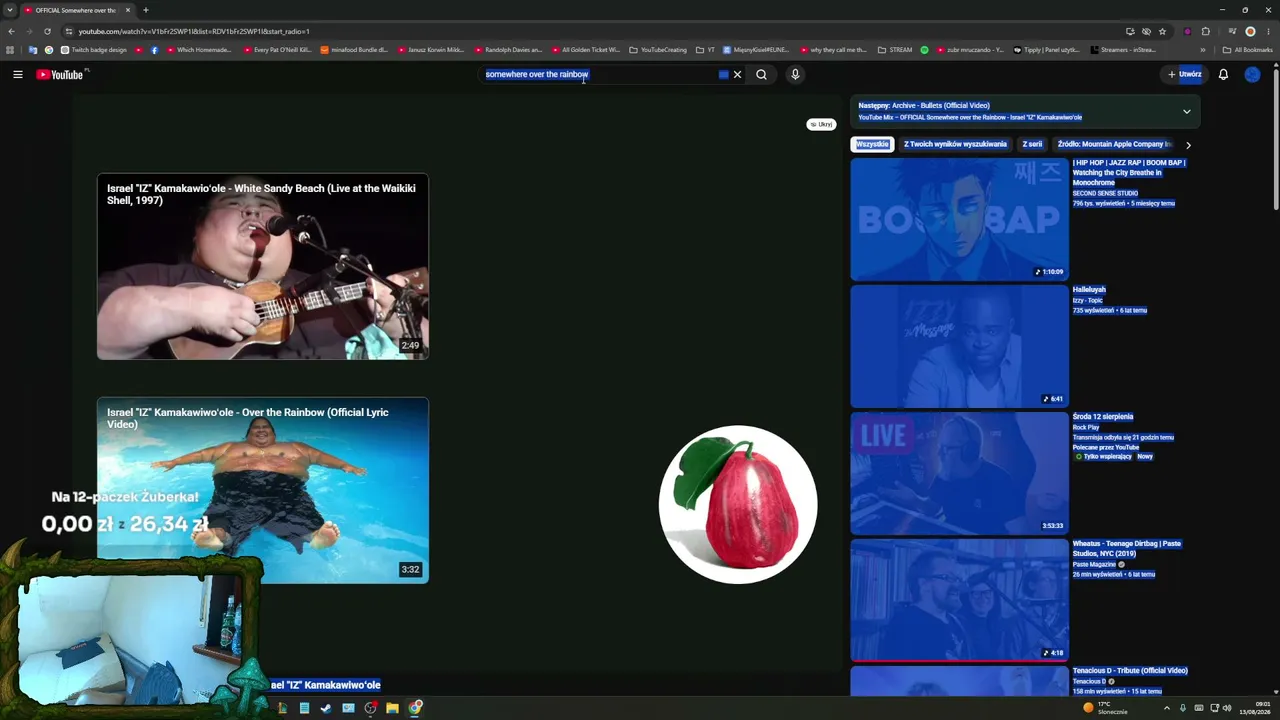Click the red fruit image circle

pos(738,504)
